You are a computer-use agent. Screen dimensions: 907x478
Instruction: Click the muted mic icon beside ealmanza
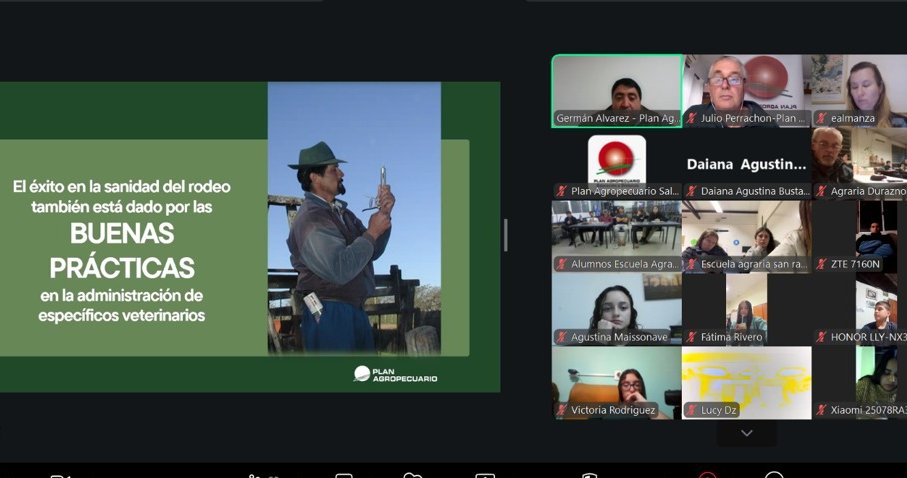(821, 118)
